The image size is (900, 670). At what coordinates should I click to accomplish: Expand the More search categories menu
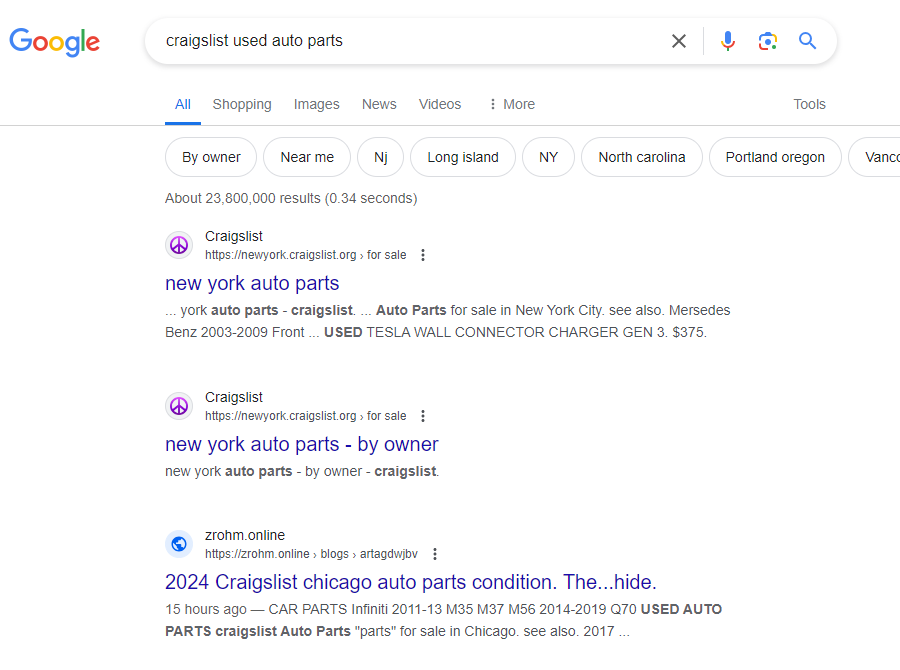(511, 104)
